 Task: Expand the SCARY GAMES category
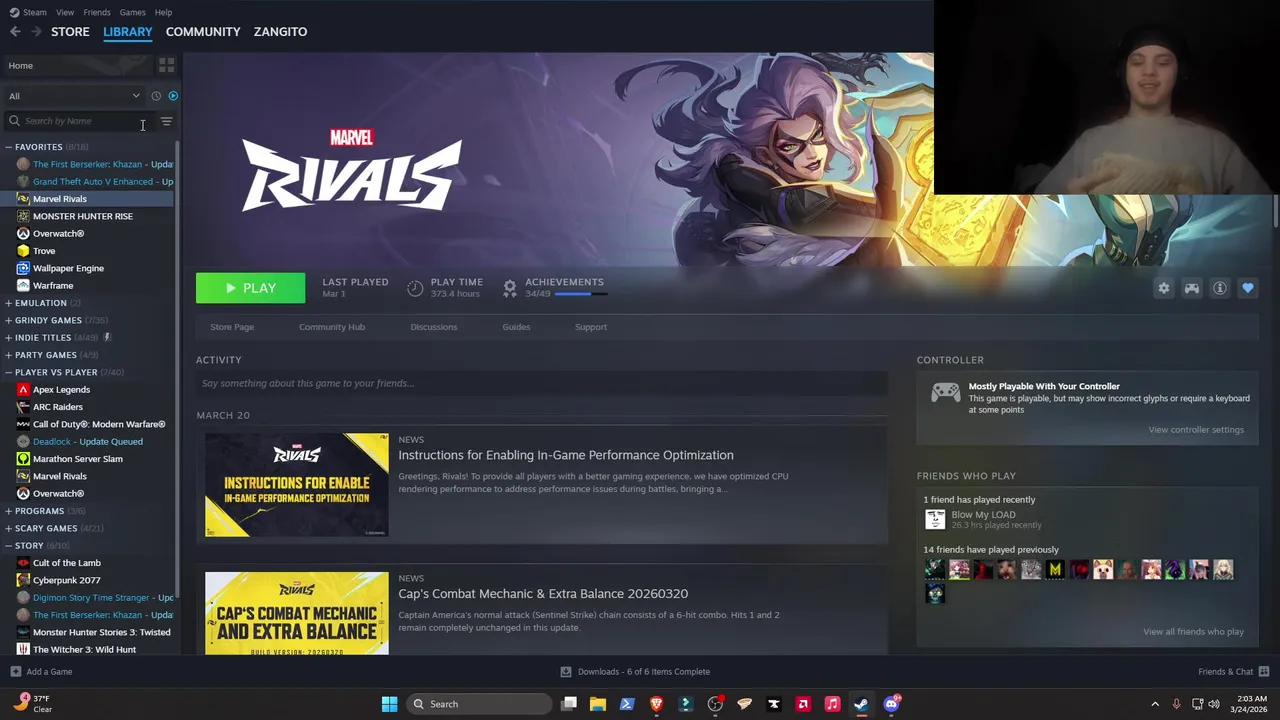(8, 528)
